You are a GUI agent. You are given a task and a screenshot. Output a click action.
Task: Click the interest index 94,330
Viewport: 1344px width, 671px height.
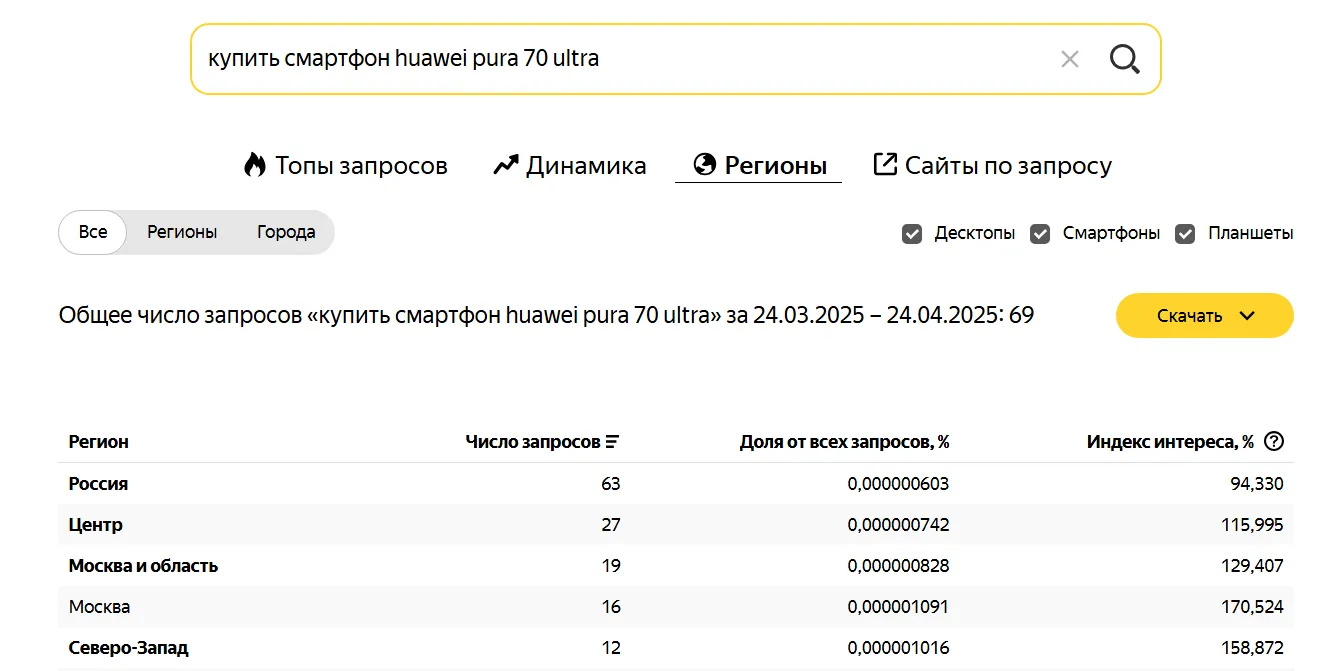1256,484
